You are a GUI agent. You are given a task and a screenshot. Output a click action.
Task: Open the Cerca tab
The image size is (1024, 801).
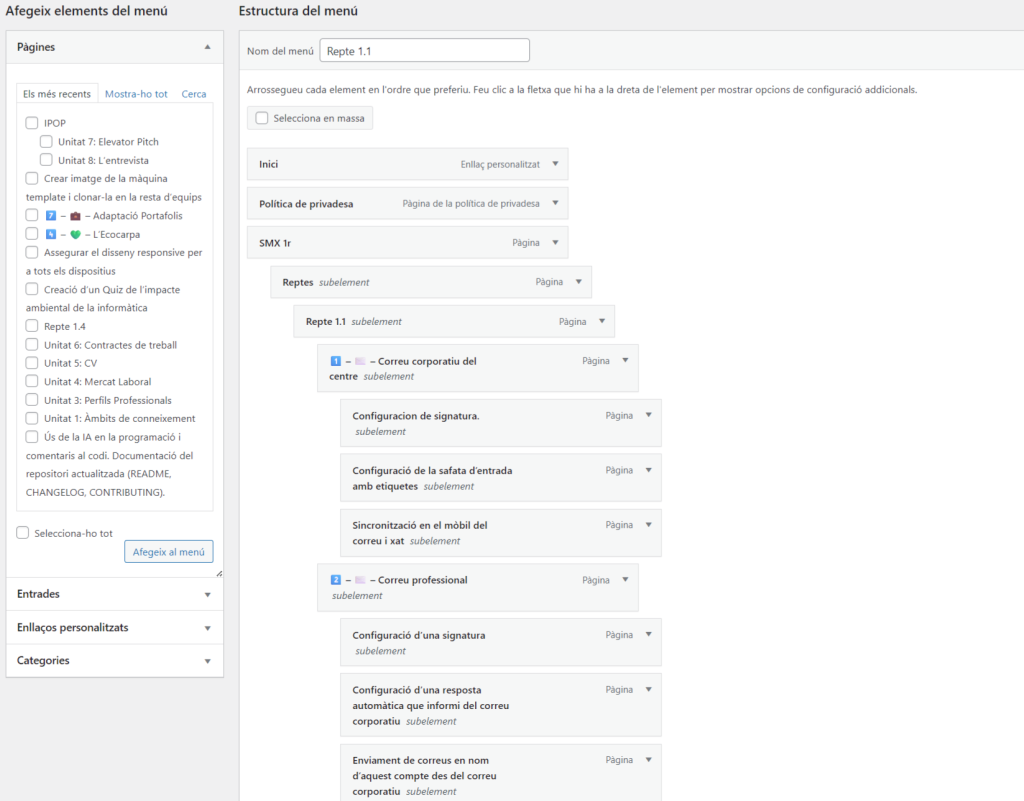coord(194,94)
